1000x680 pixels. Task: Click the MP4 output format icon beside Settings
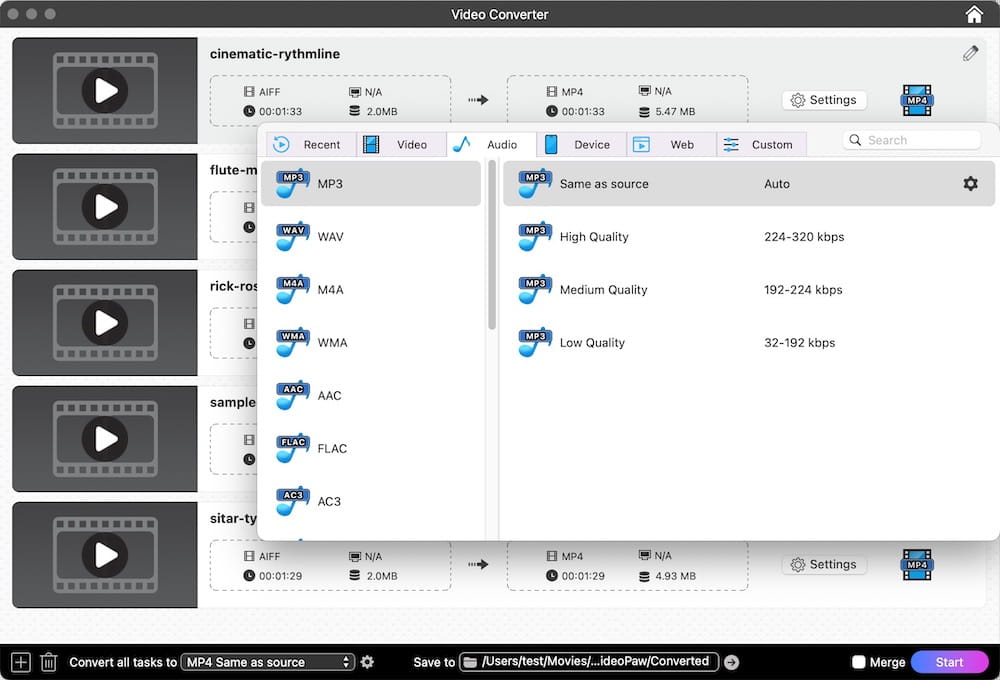pyautogui.click(x=916, y=99)
